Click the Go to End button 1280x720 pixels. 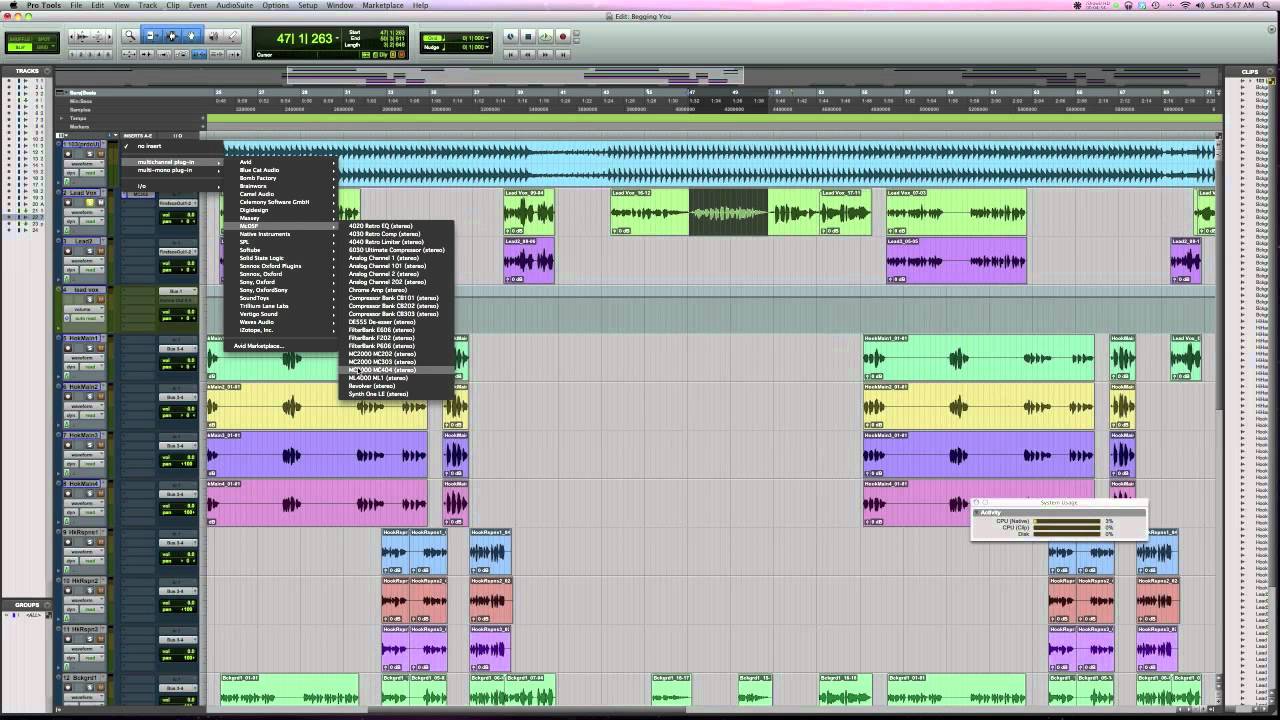(x=563, y=55)
